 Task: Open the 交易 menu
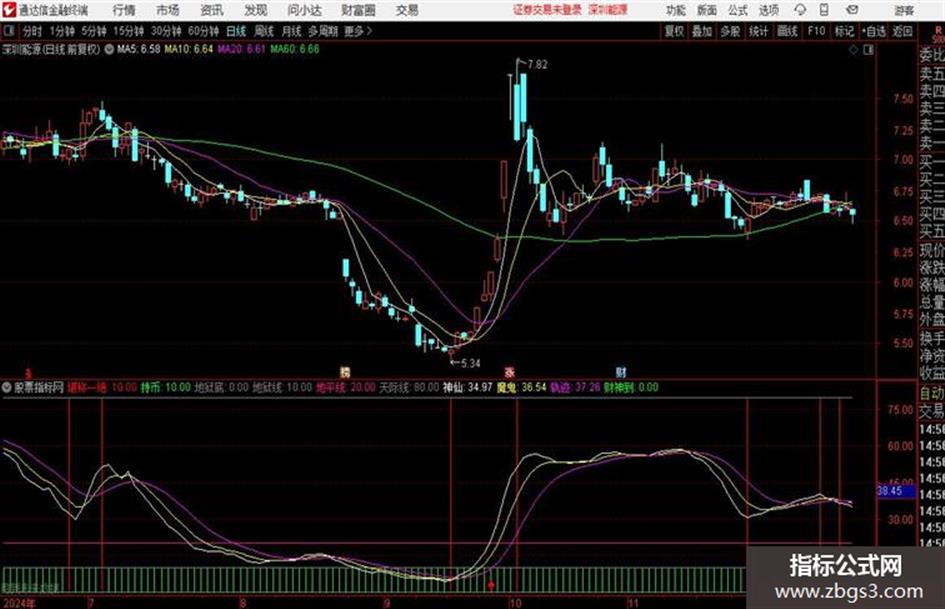(x=407, y=10)
